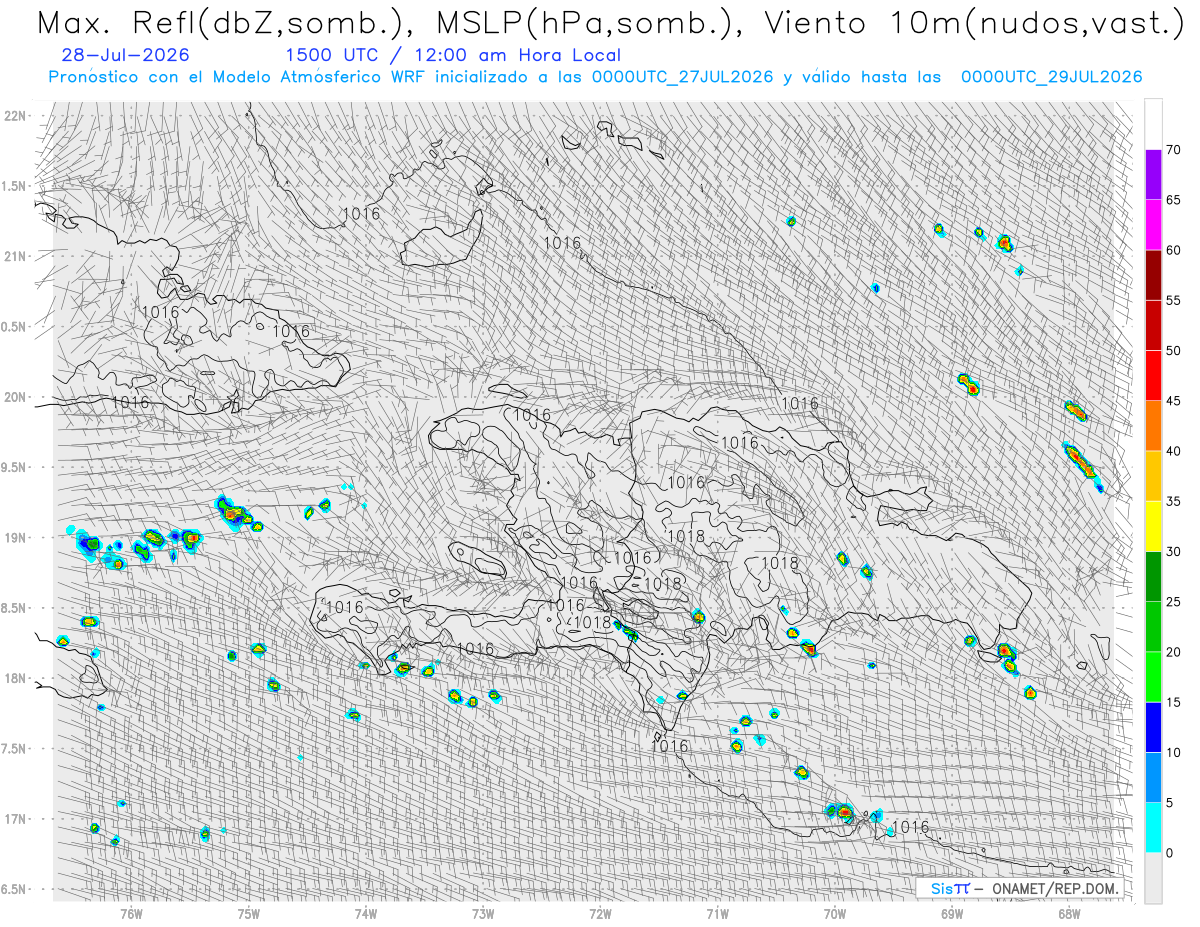1200x927 pixels.
Task: Click the "71W" longitude axis label
Action: pos(717,913)
